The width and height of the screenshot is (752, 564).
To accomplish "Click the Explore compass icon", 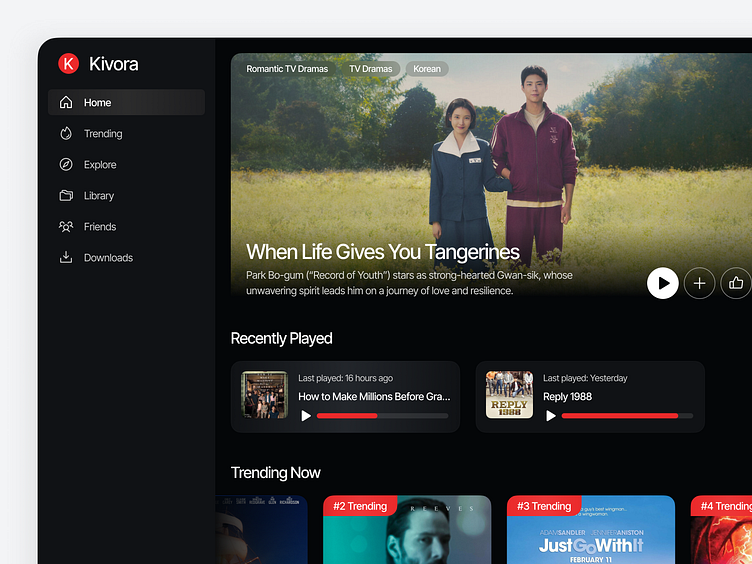I will pos(66,164).
